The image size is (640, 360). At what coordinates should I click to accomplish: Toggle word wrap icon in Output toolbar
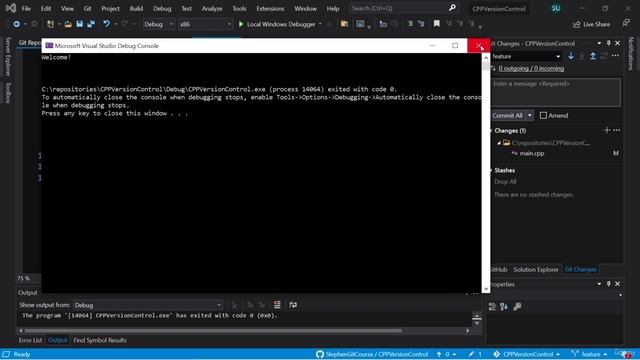tap(293, 305)
